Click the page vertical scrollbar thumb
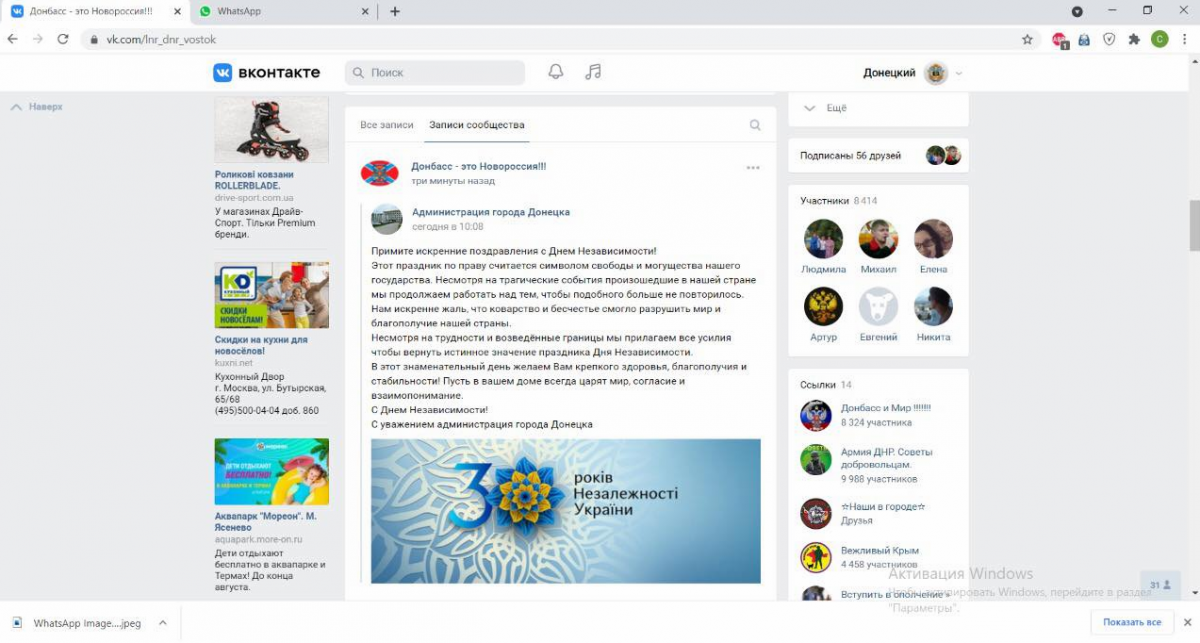1200x643 pixels. coord(1193,225)
